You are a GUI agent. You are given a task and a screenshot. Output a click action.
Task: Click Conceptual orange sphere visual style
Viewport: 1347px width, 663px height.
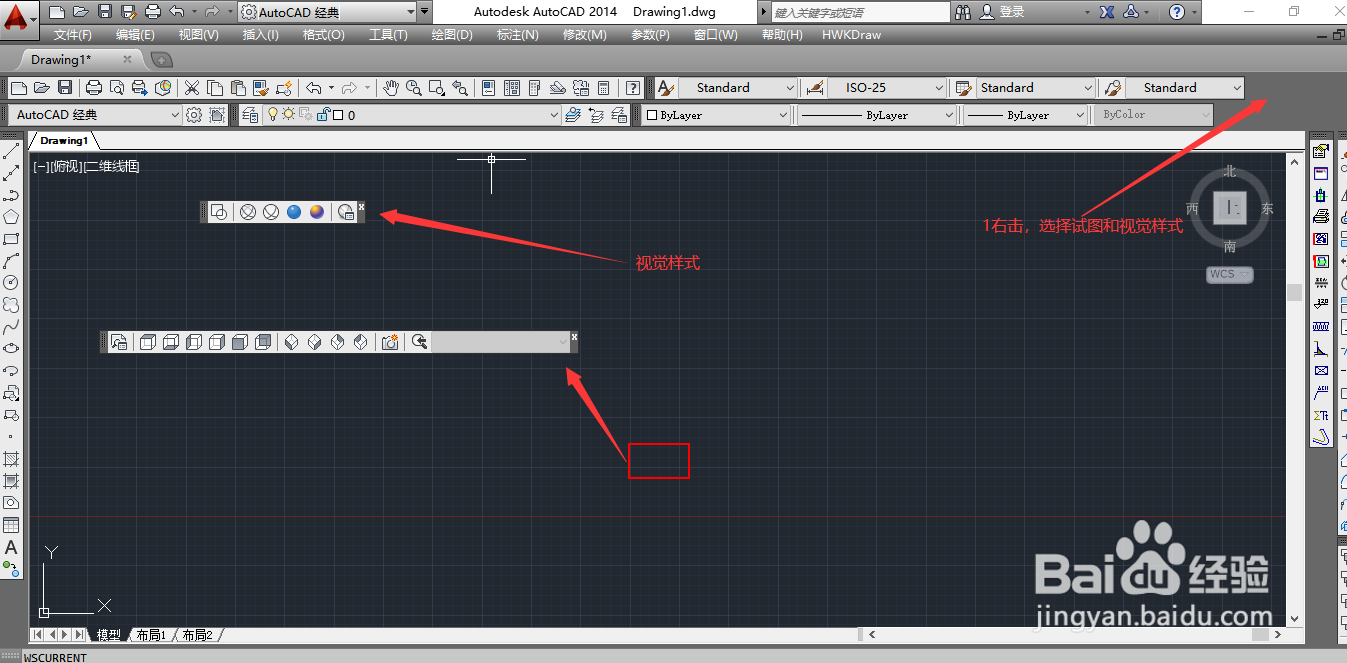coord(317,212)
